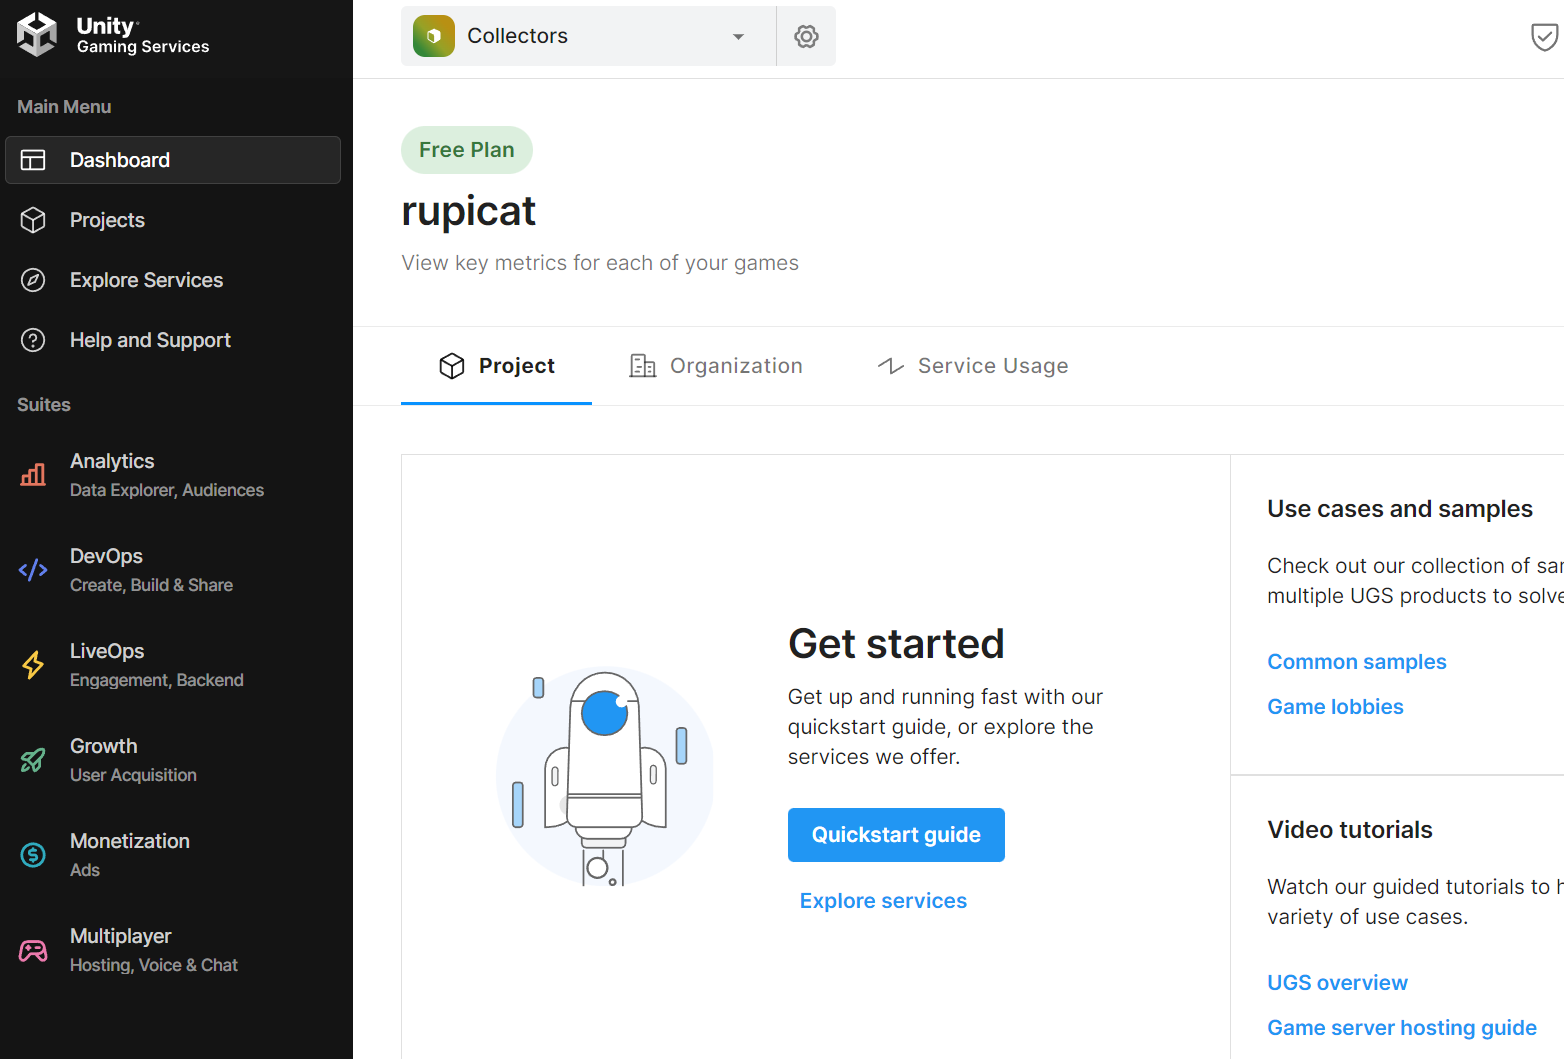1564x1059 pixels.
Task: Expand the Collectors project dropdown arrow
Action: [x=738, y=37]
